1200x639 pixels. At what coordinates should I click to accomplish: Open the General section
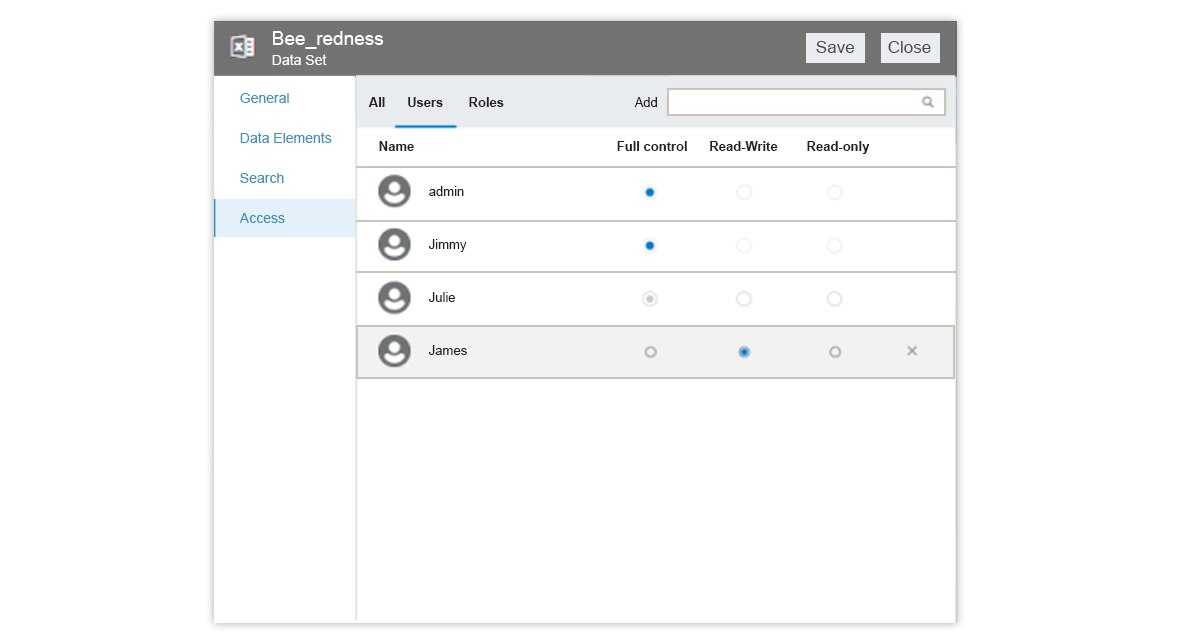tap(265, 98)
